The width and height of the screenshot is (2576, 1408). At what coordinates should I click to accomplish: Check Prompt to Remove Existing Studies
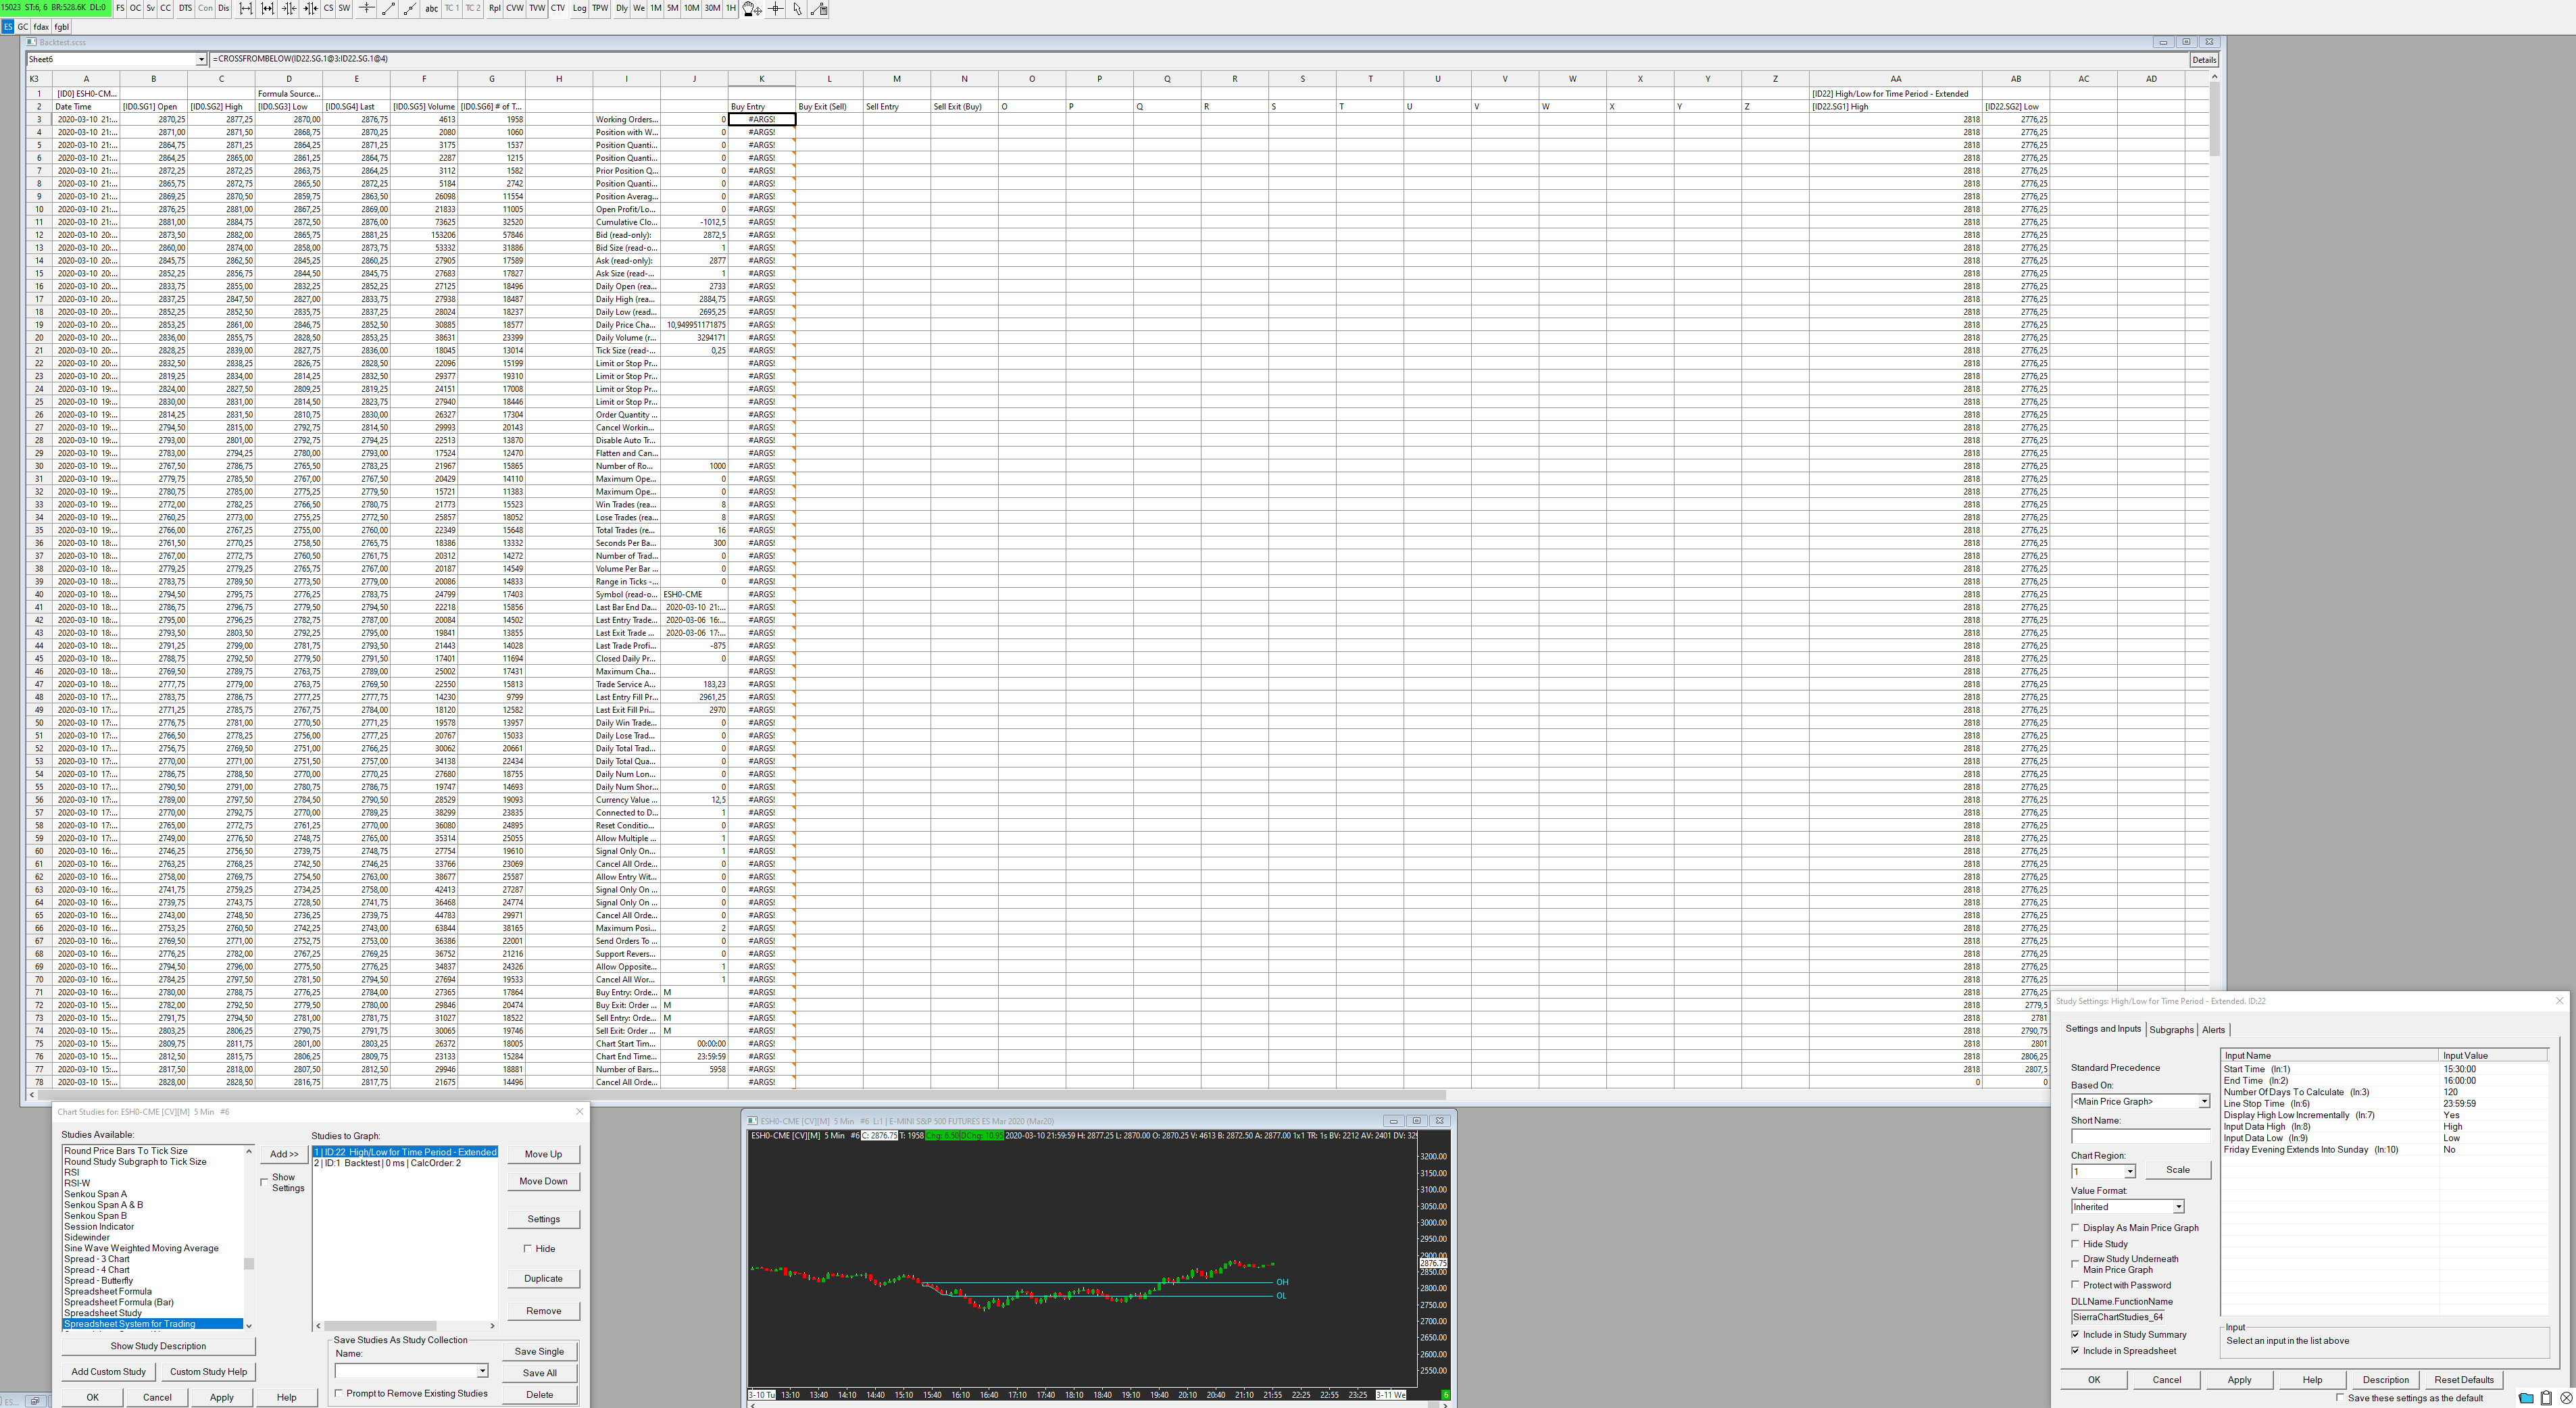[339, 1393]
